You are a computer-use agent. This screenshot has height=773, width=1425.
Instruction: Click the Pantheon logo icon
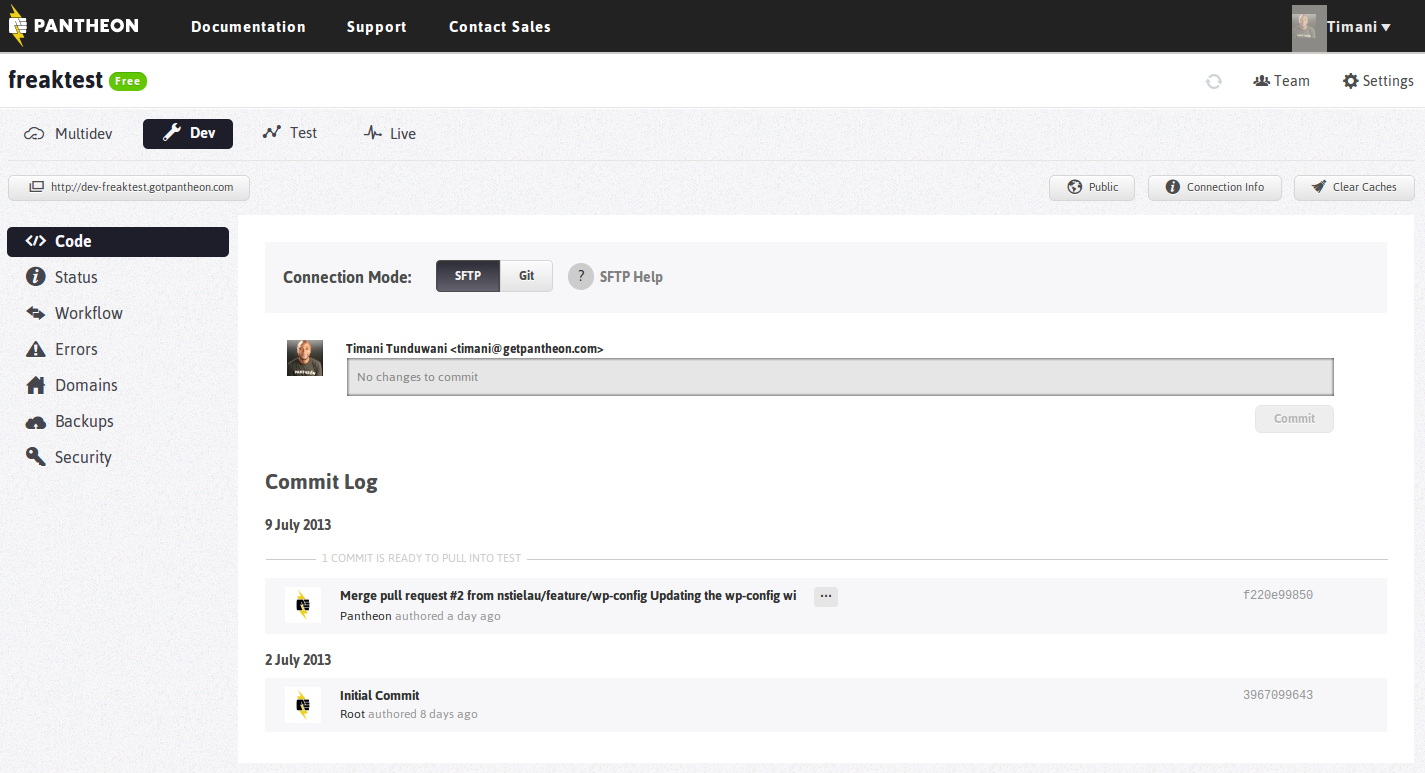[x=17, y=27]
